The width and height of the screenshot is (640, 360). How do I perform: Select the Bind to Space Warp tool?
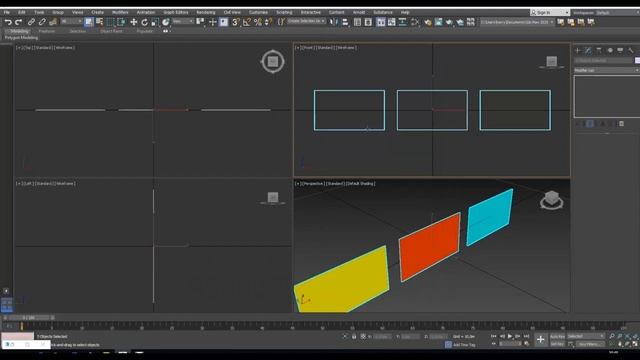point(53,22)
